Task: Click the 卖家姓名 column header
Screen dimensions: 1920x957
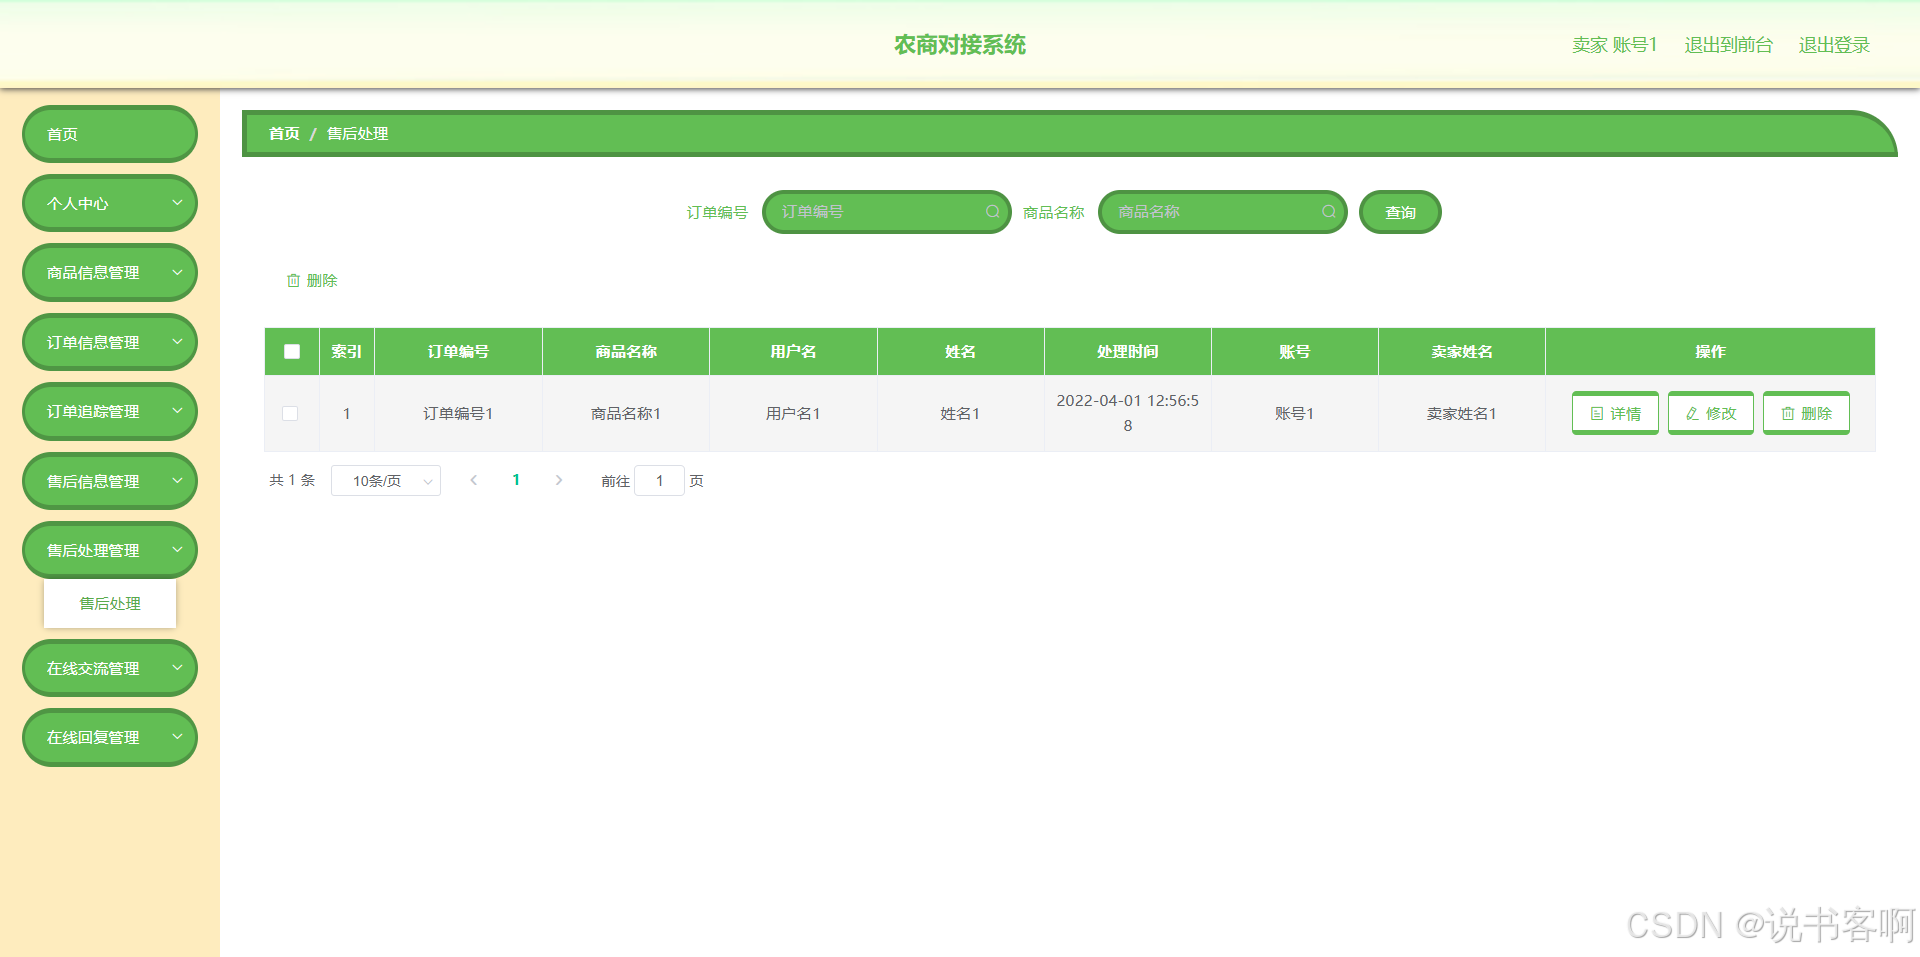Action: pyautogui.click(x=1462, y=352)
